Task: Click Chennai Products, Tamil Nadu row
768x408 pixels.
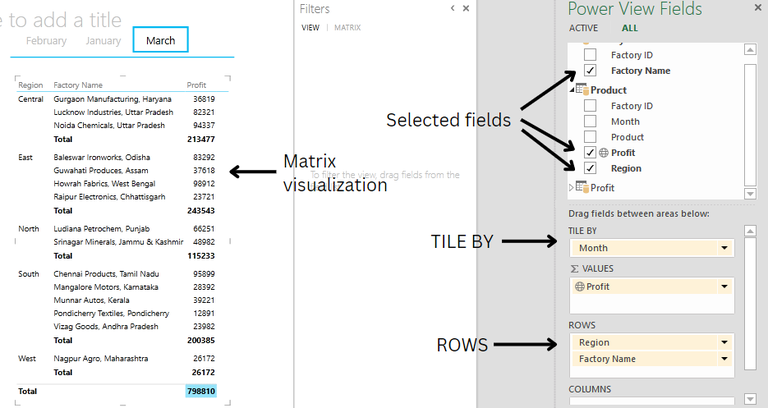Action: click(106, 274)
